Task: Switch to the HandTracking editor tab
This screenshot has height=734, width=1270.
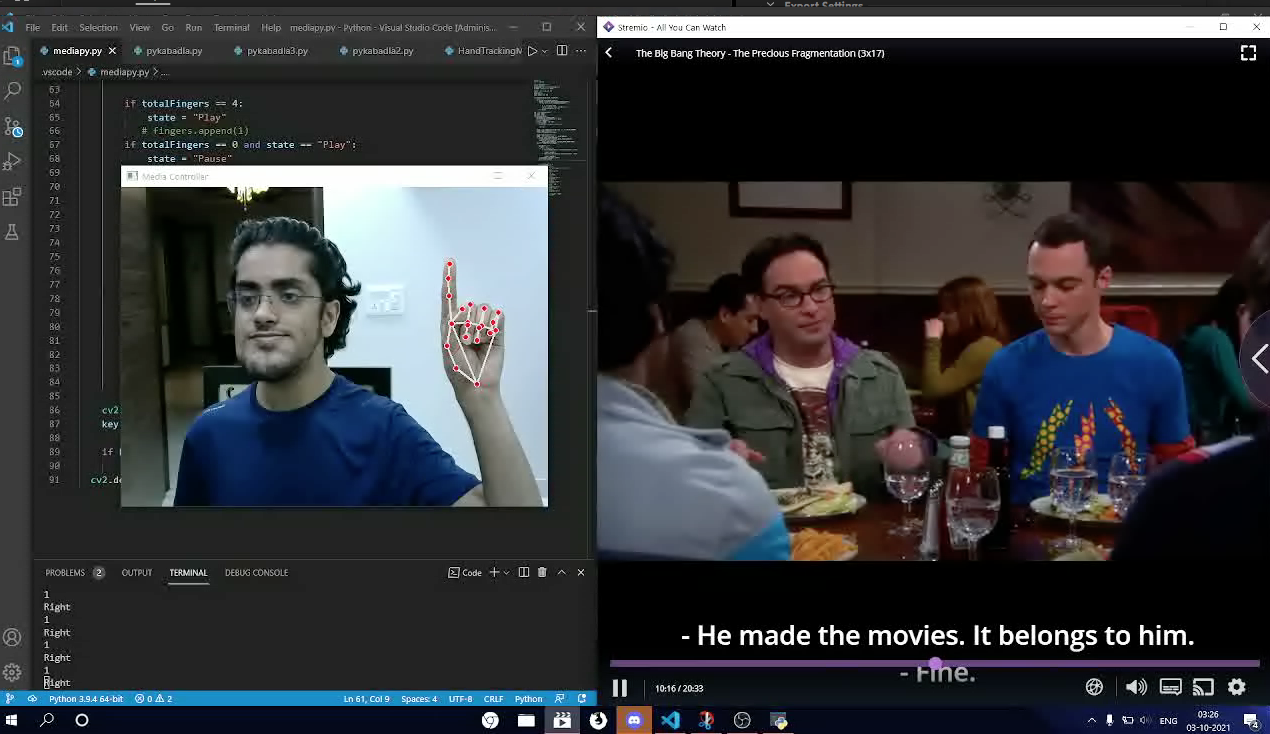Action: pyautogui.click(x=482, y=51)
